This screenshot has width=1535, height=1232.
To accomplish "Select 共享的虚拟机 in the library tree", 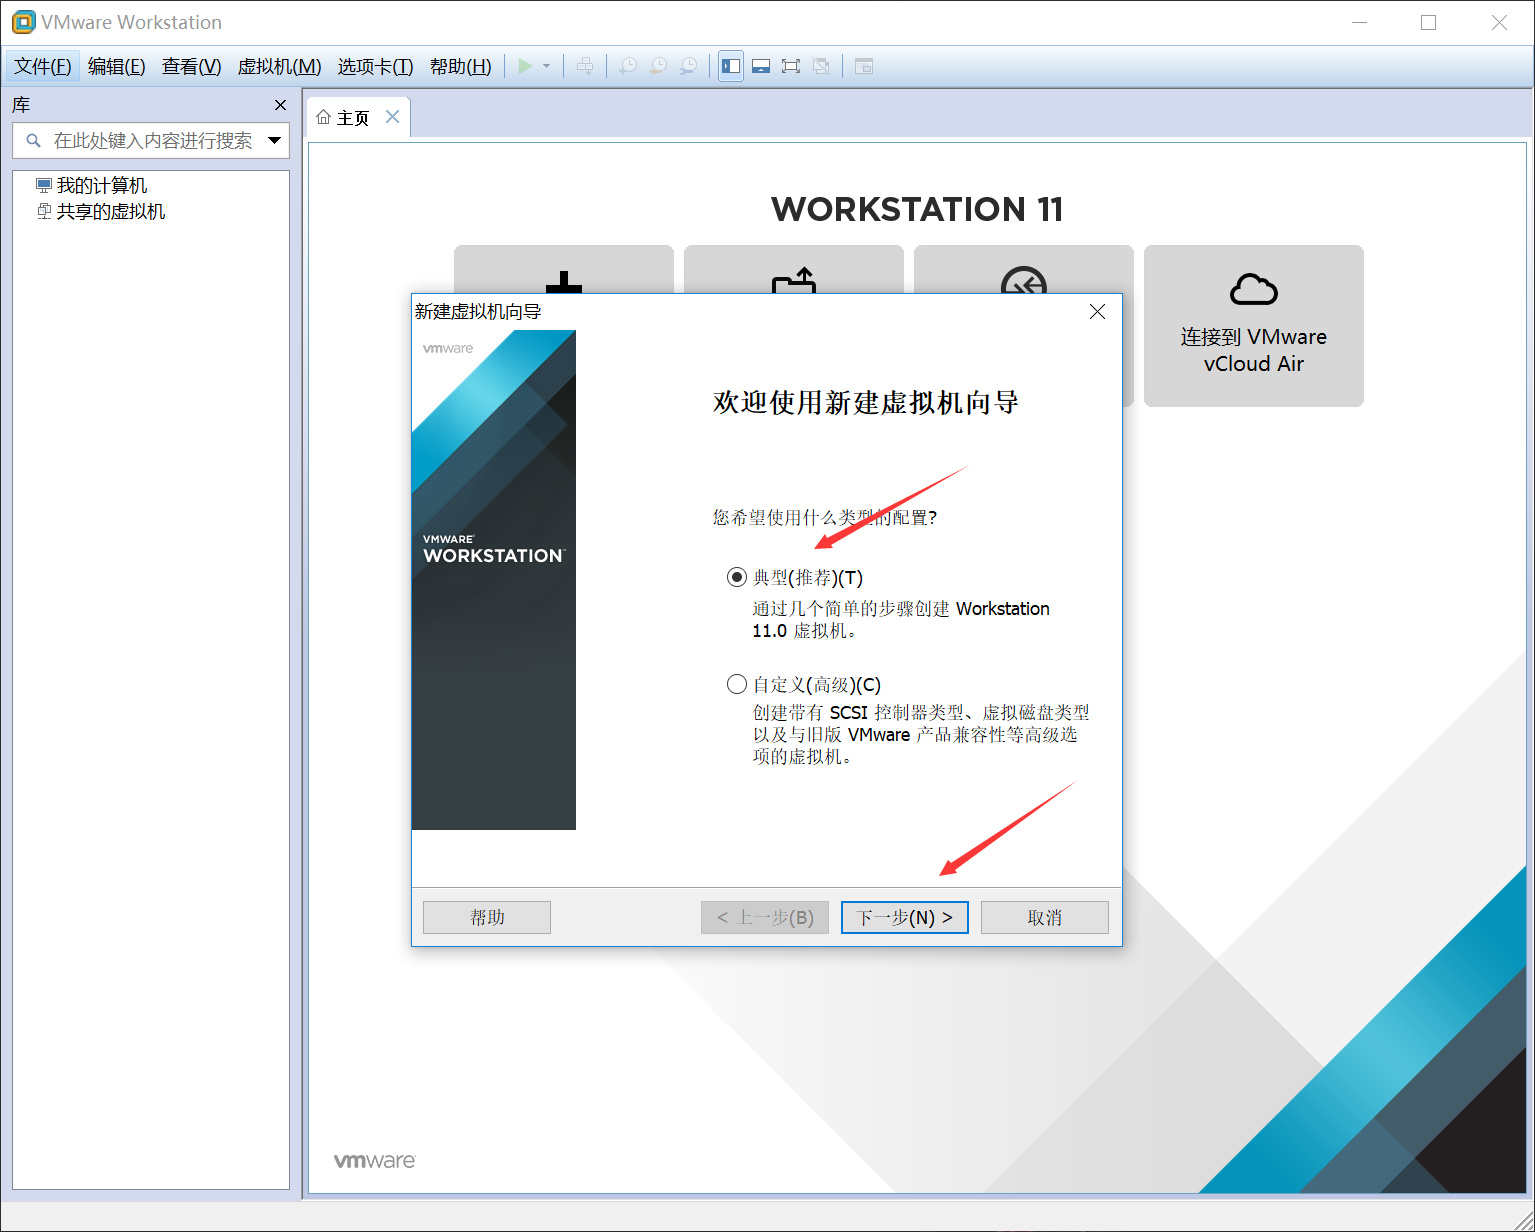I will point(110,211).
